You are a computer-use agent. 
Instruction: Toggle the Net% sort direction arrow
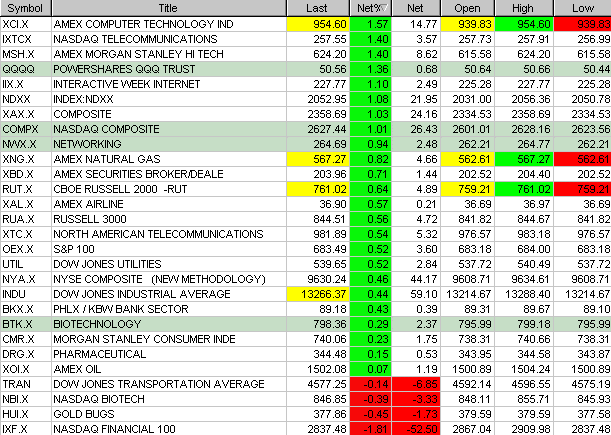click(x=384, y=7)
